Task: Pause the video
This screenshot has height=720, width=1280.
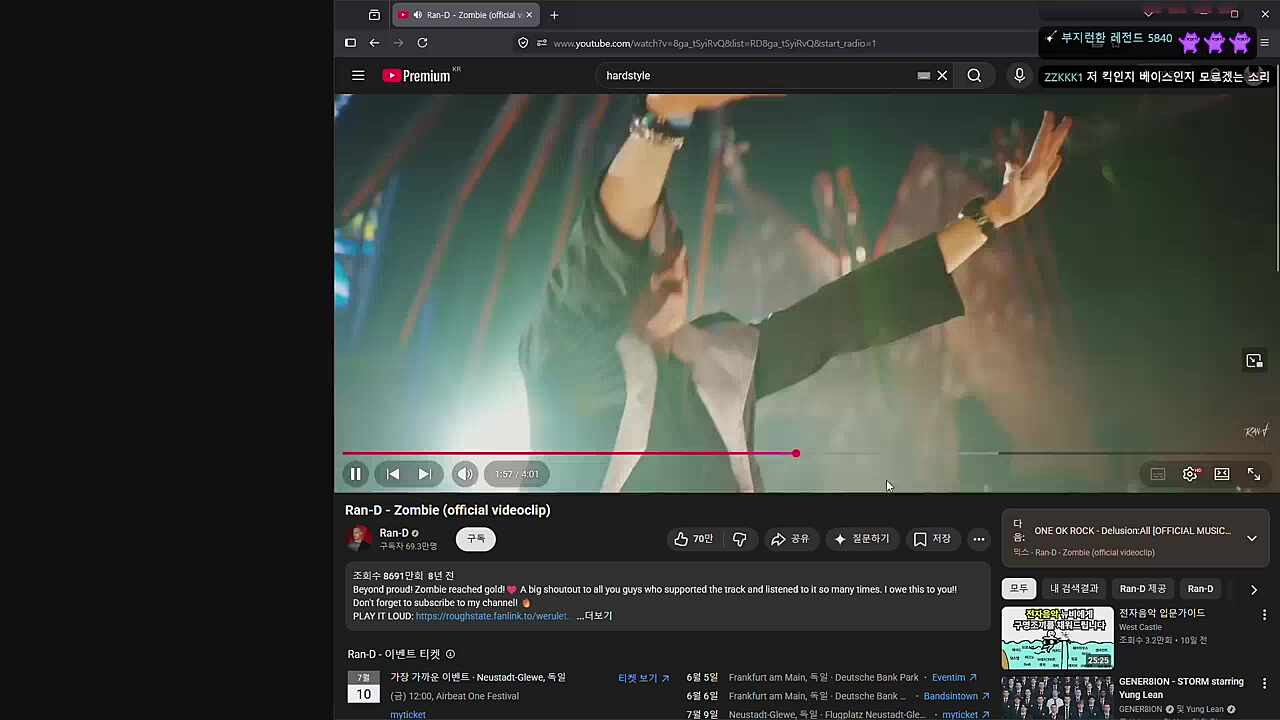Action: 355,474
